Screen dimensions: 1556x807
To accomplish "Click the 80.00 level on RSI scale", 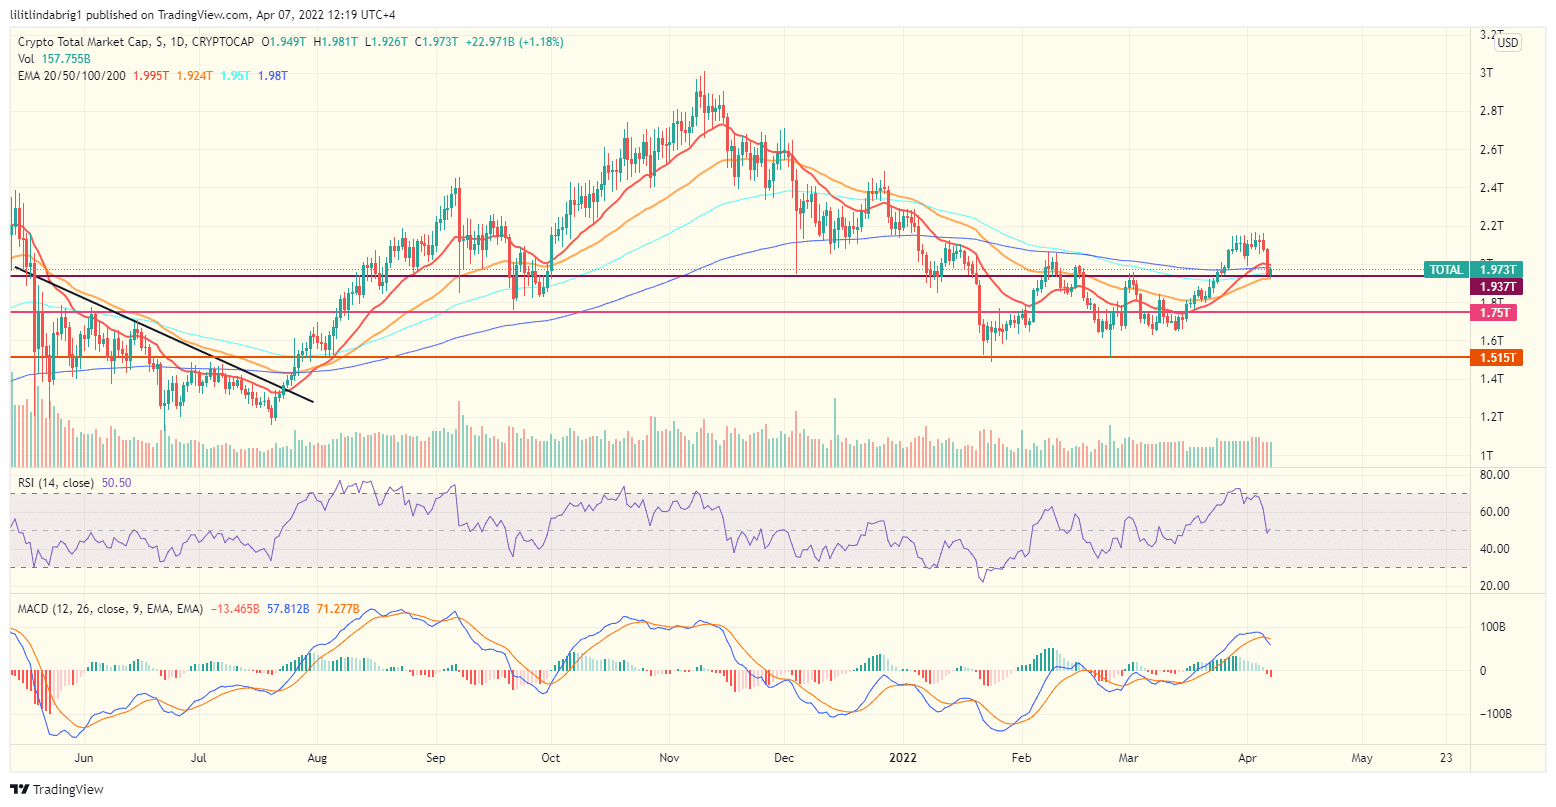I will 1493,475.
